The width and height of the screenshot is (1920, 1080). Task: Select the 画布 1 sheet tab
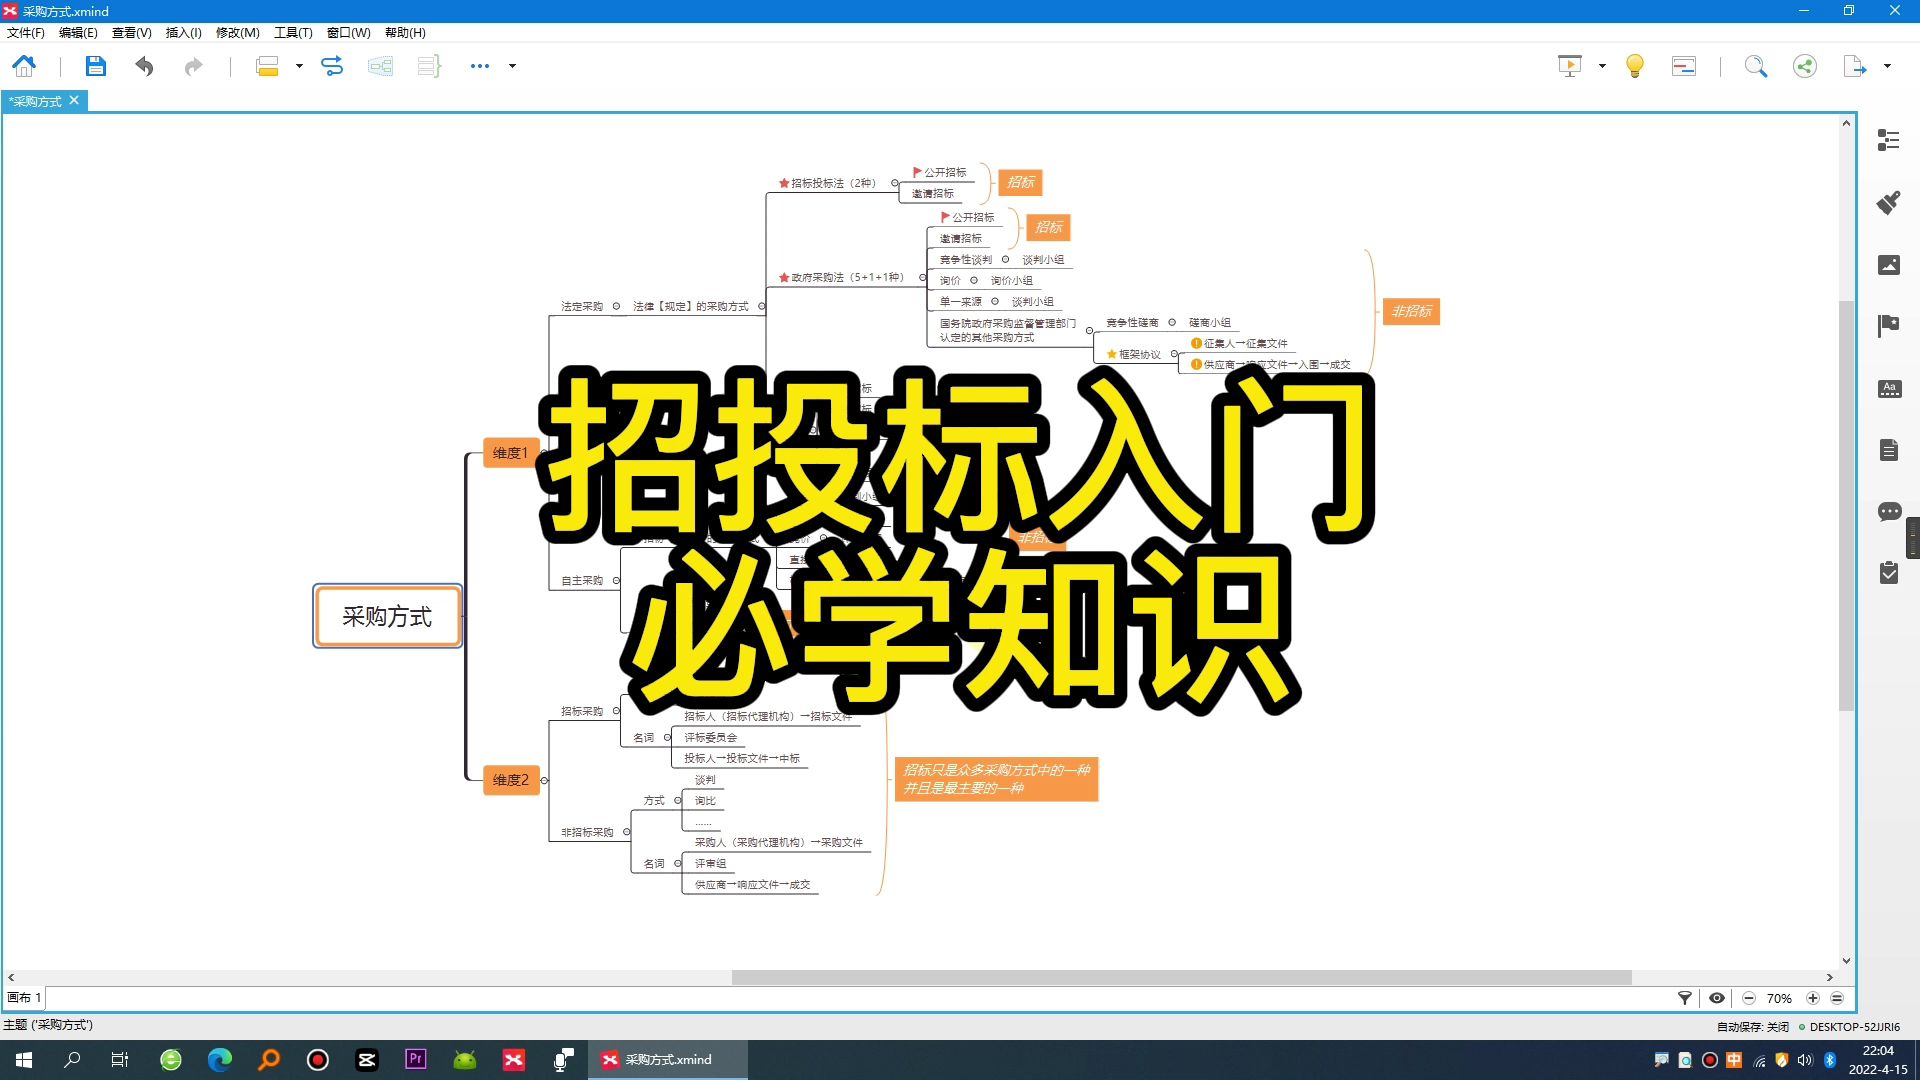[24, 998]
